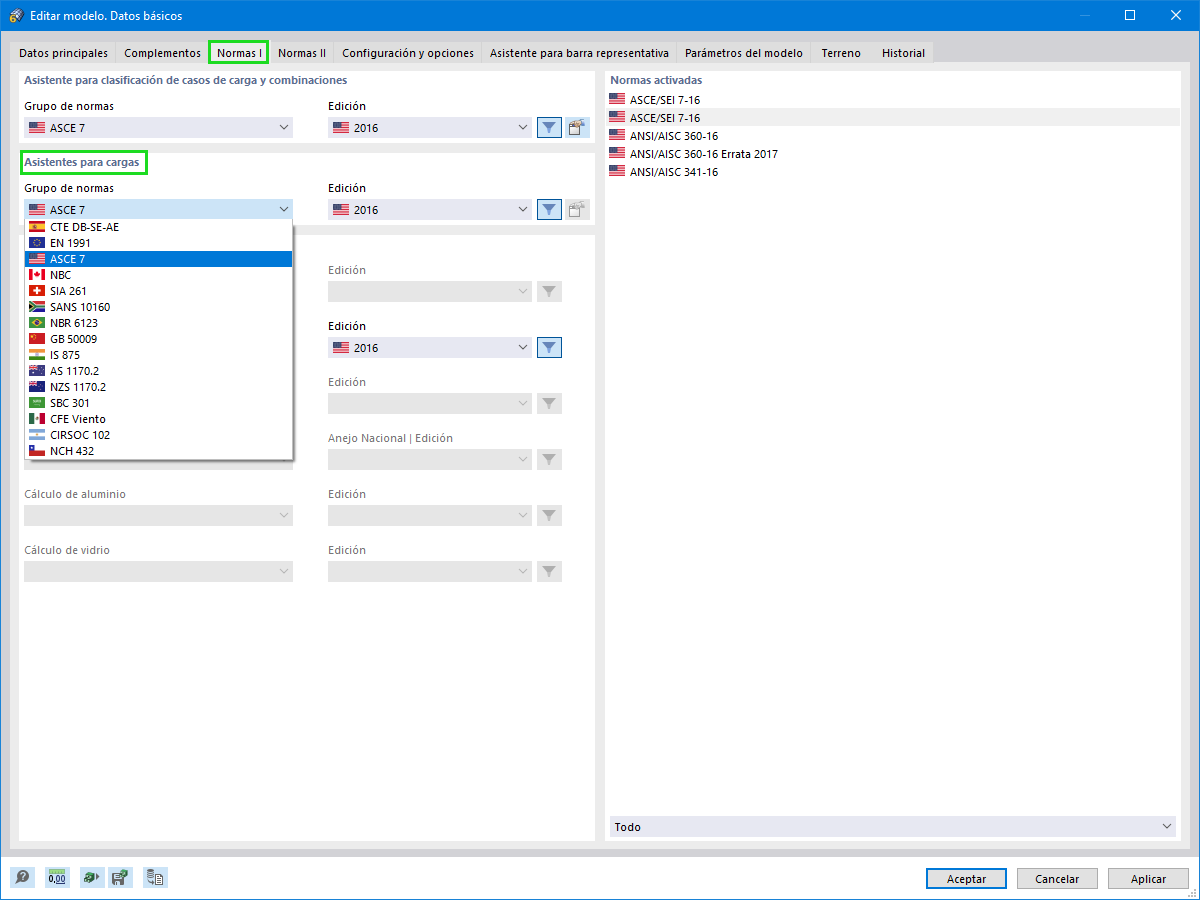
Task: Select AS 1170.2 from the list
Action: click(x=158, y=370)
